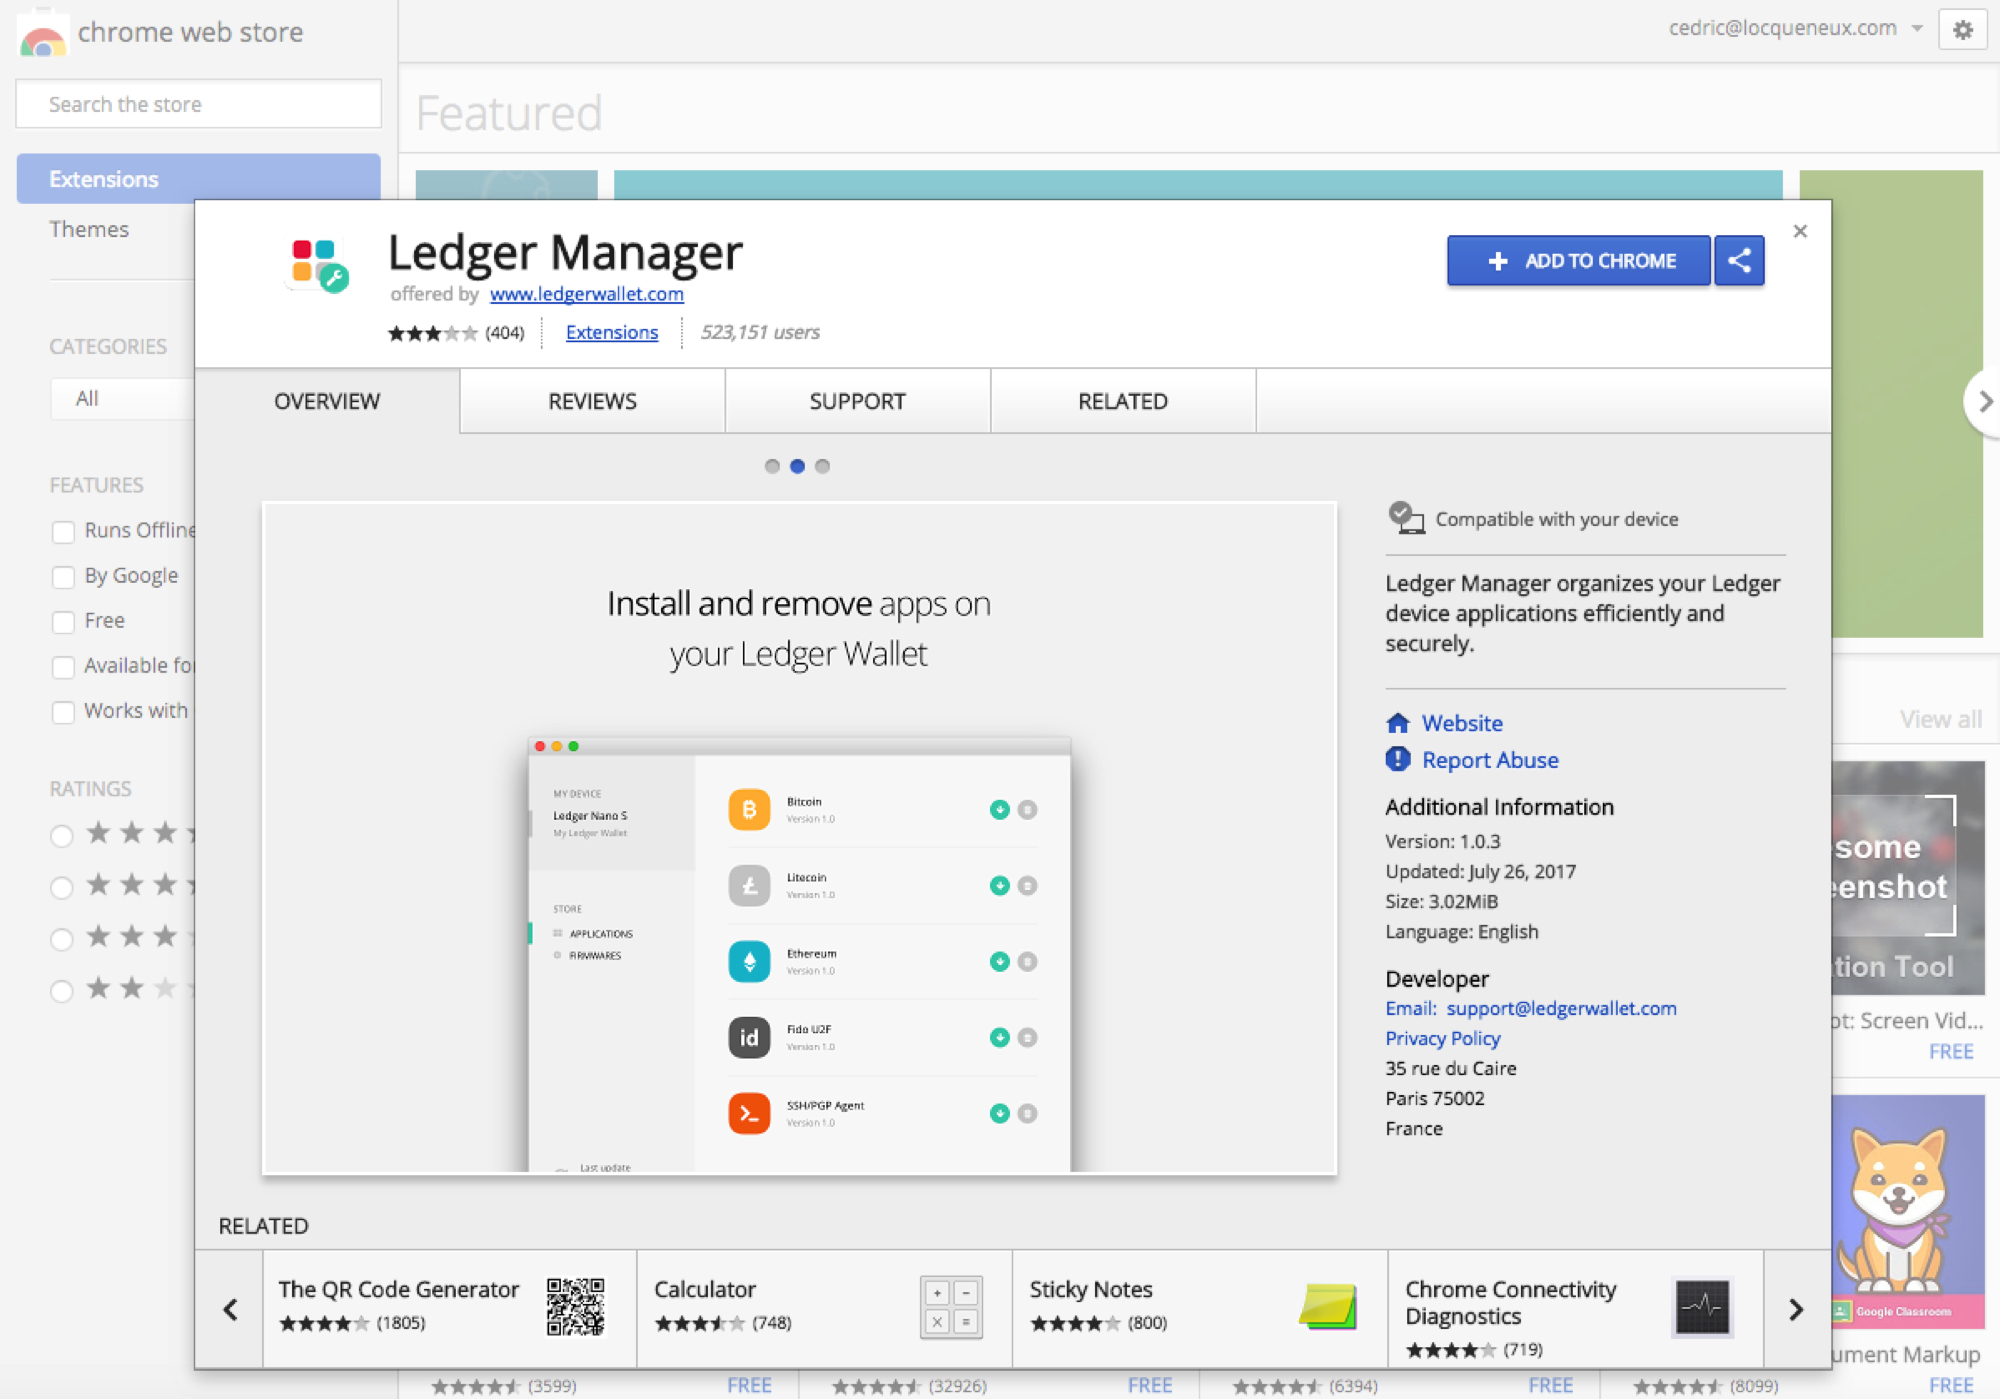Click Ethereum green install button

point(999,961)
